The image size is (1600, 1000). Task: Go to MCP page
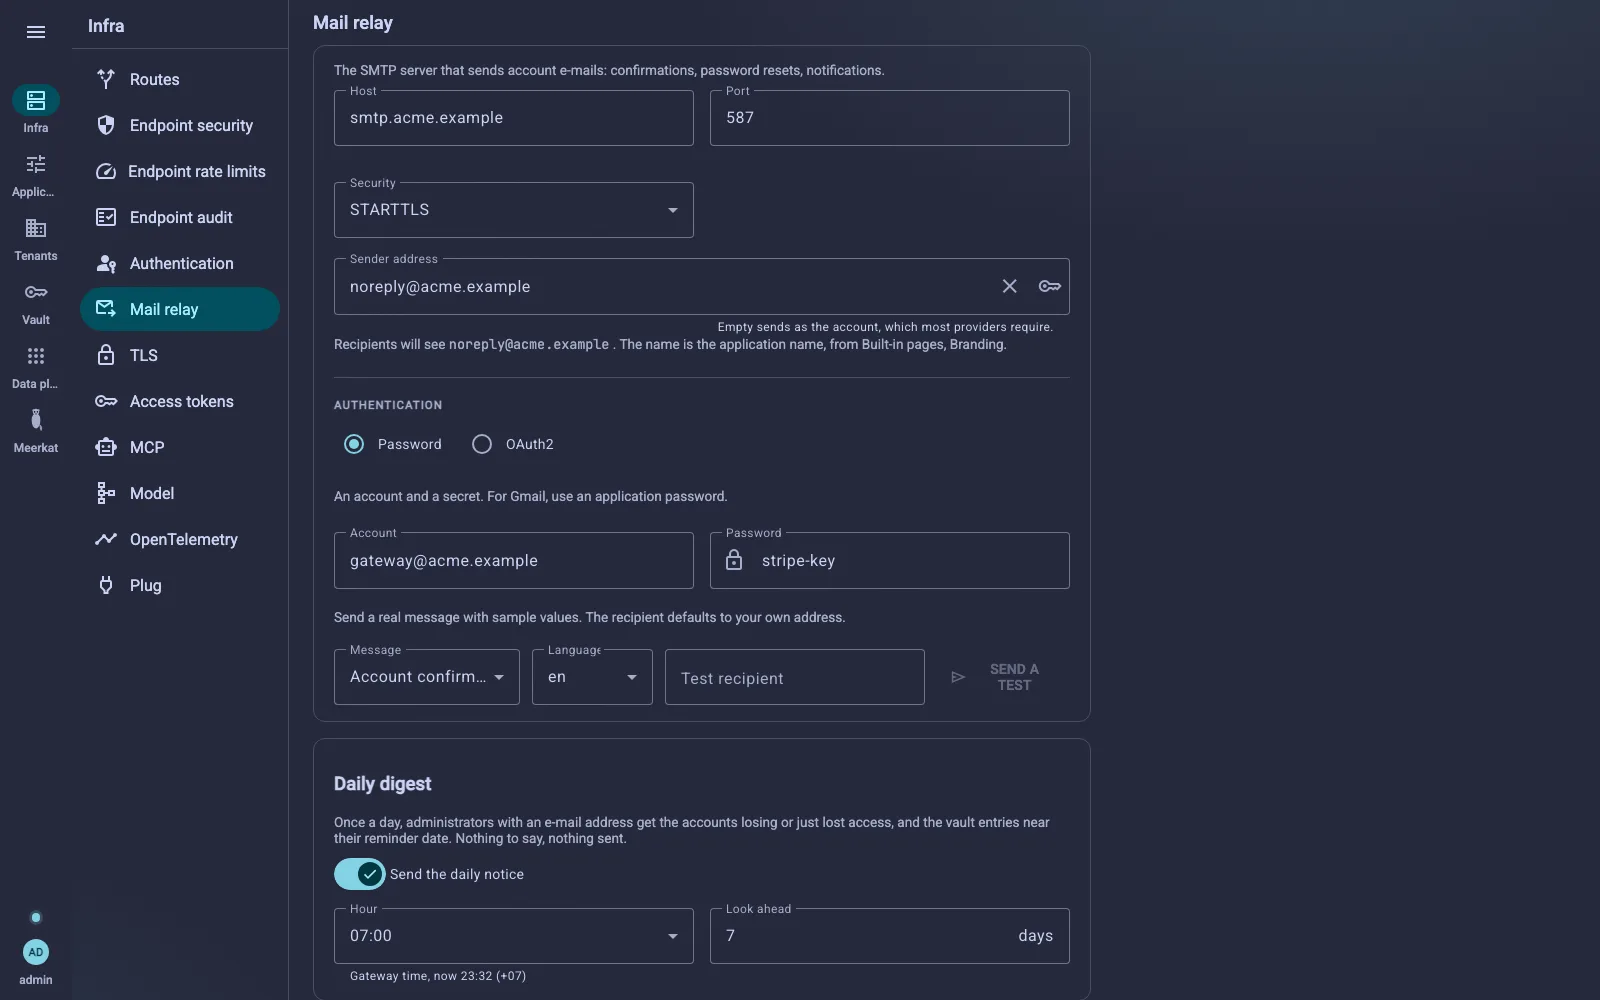pyautogui.click(x=180, y=447)
